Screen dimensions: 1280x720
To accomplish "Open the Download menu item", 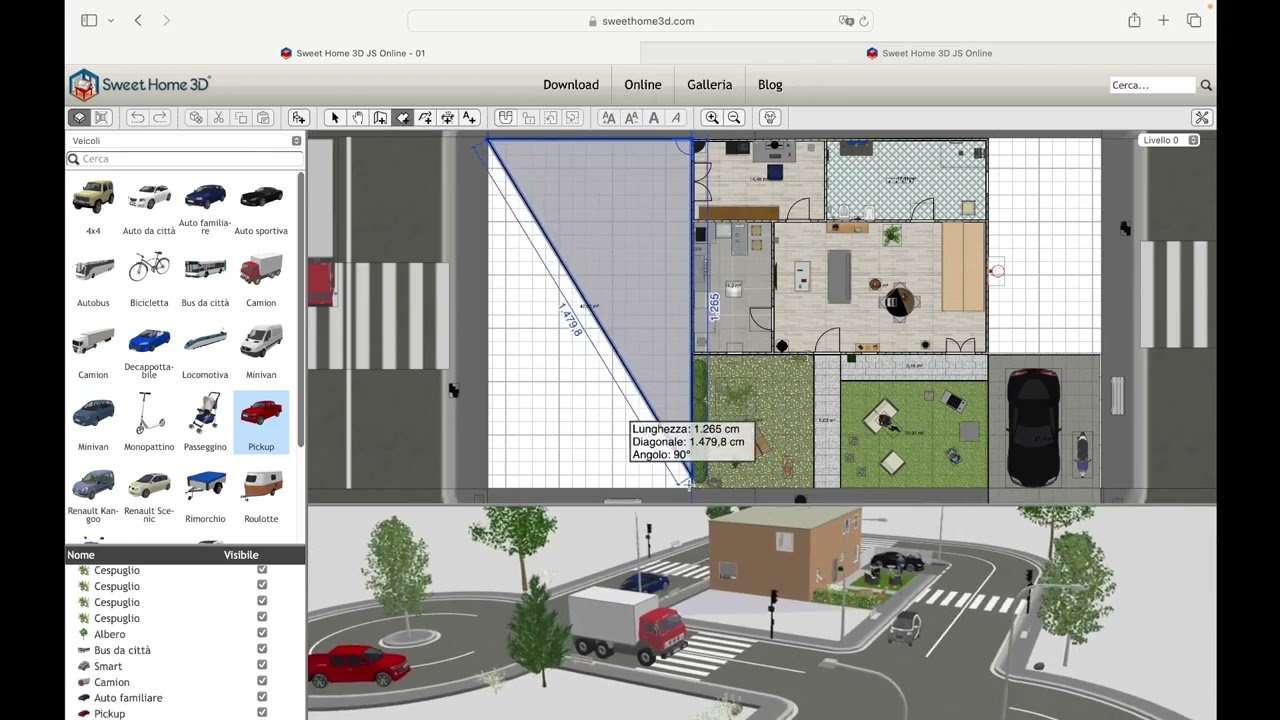I will [571, 85].
